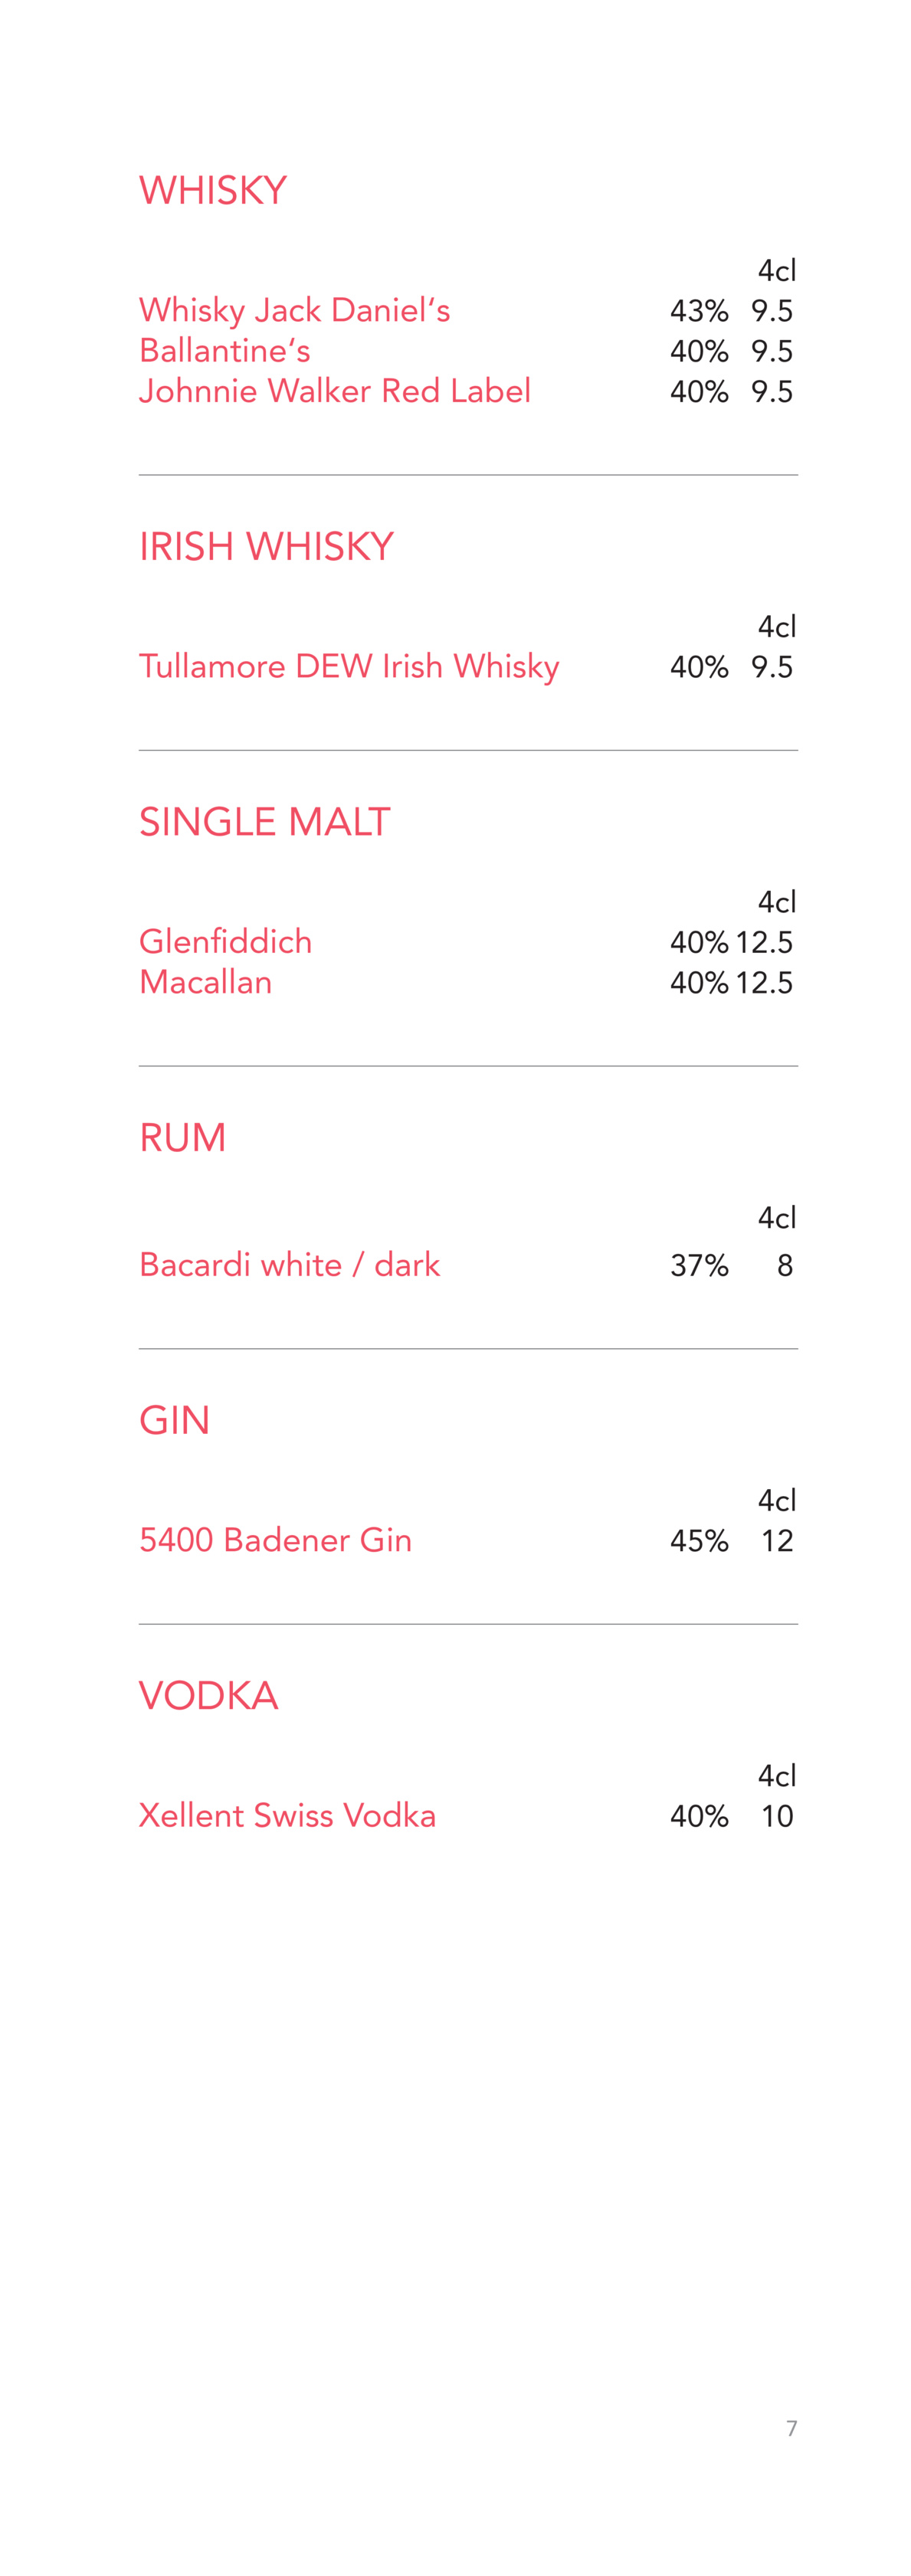This screenshot has width=911, height=2576.
Task: Click on Ballantine's item name
Action: point(224,351)
